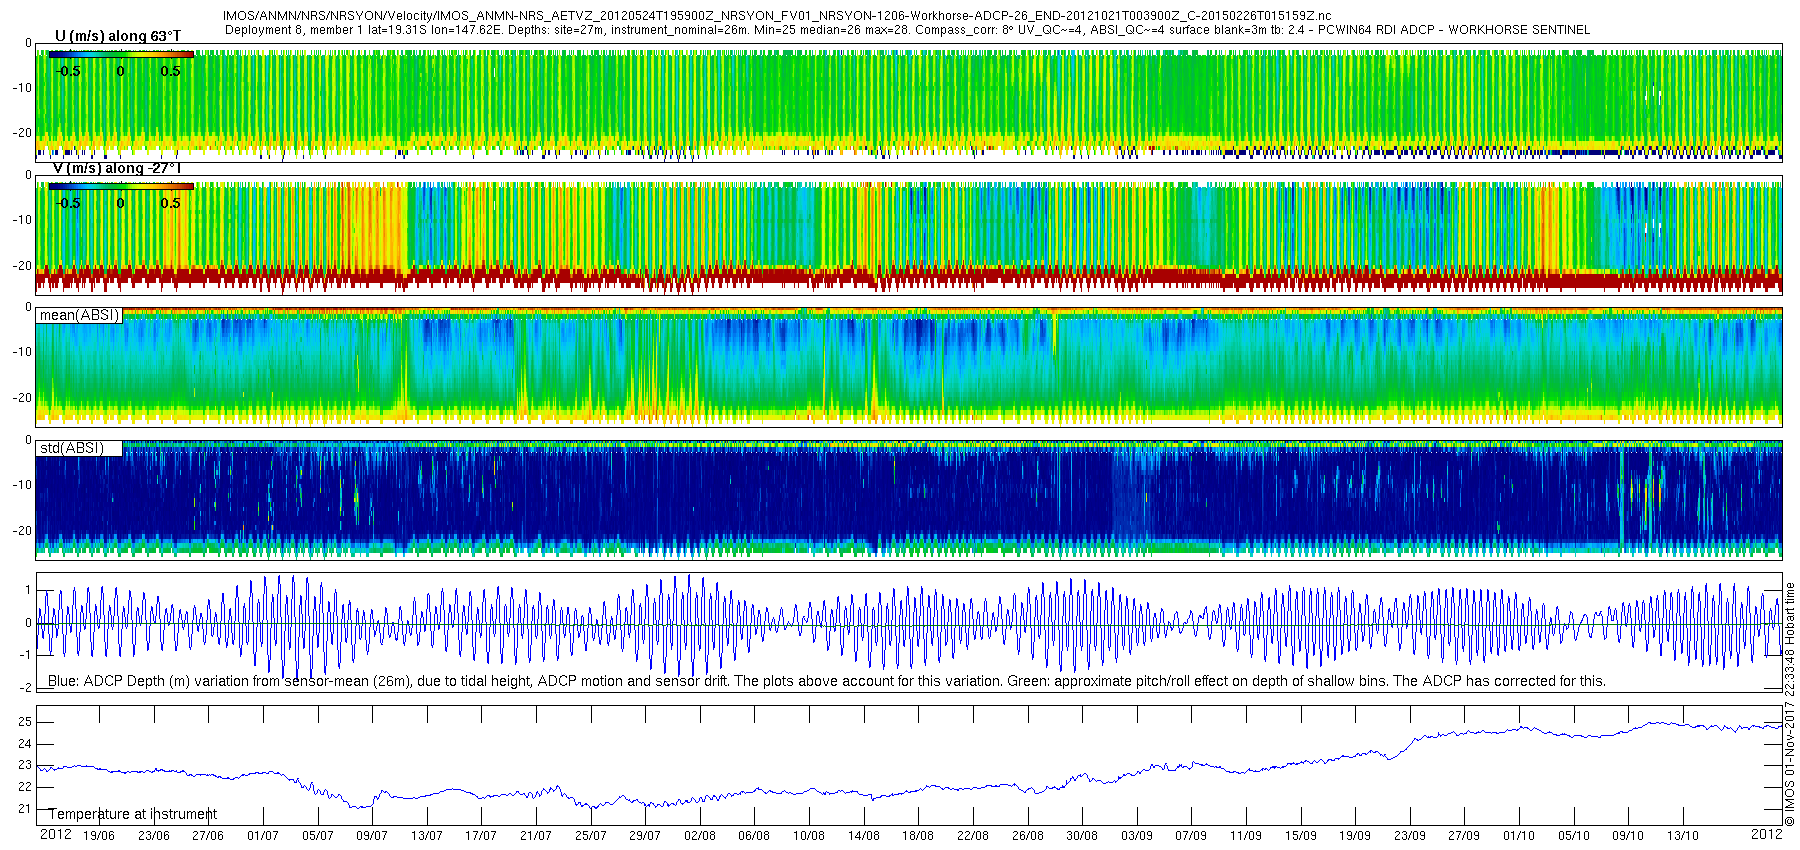Click the '21/07' date tick label
The image size is (1800, 850).
click(x=536, y=836)
